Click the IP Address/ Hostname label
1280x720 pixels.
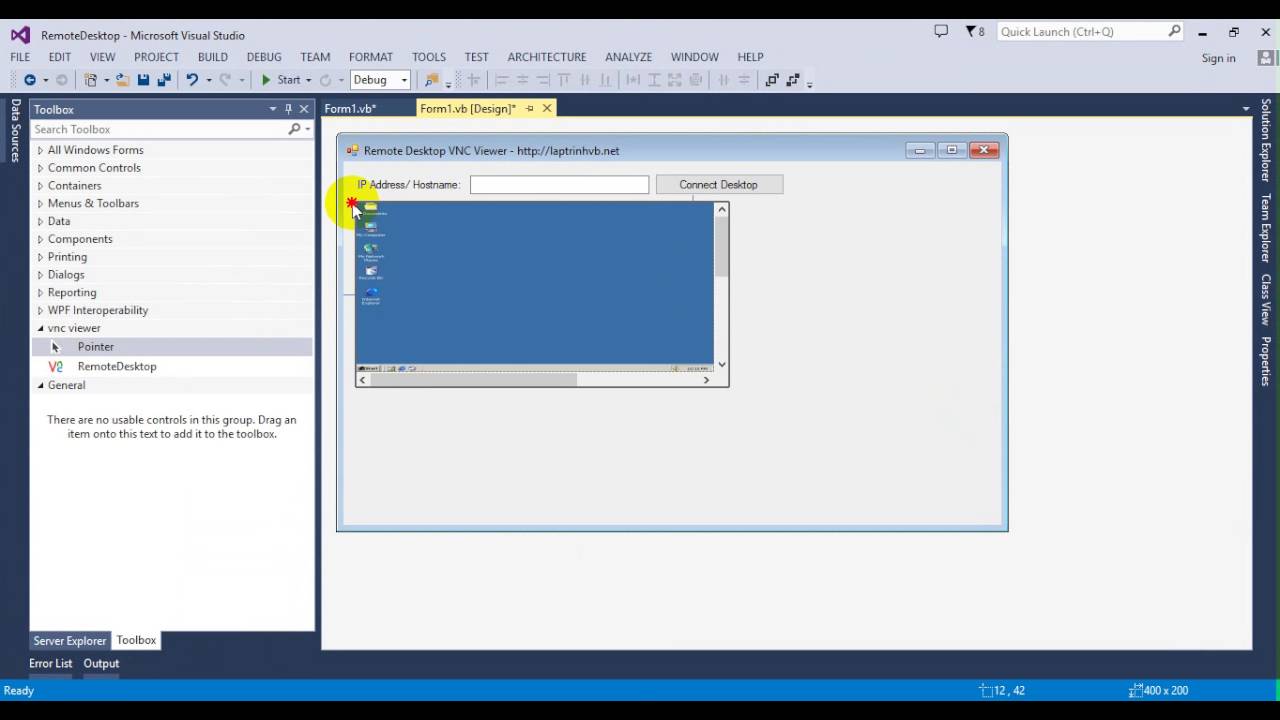[x=408, y=185]
